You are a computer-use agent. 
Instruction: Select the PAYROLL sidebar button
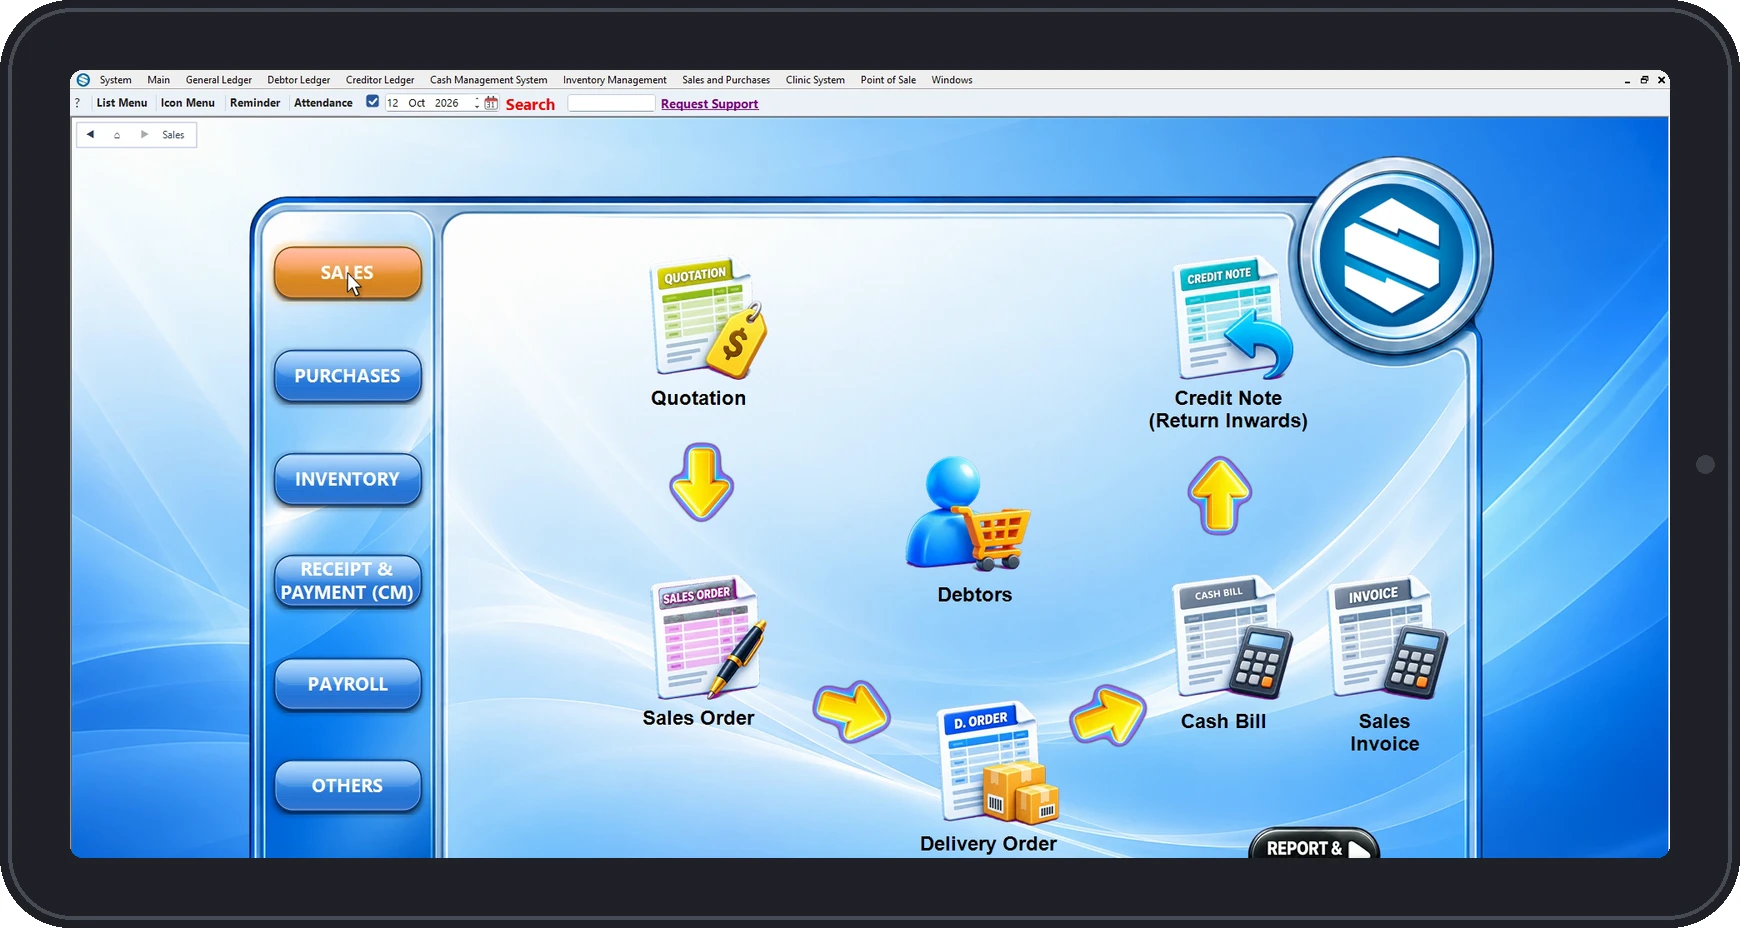(347, 684)
